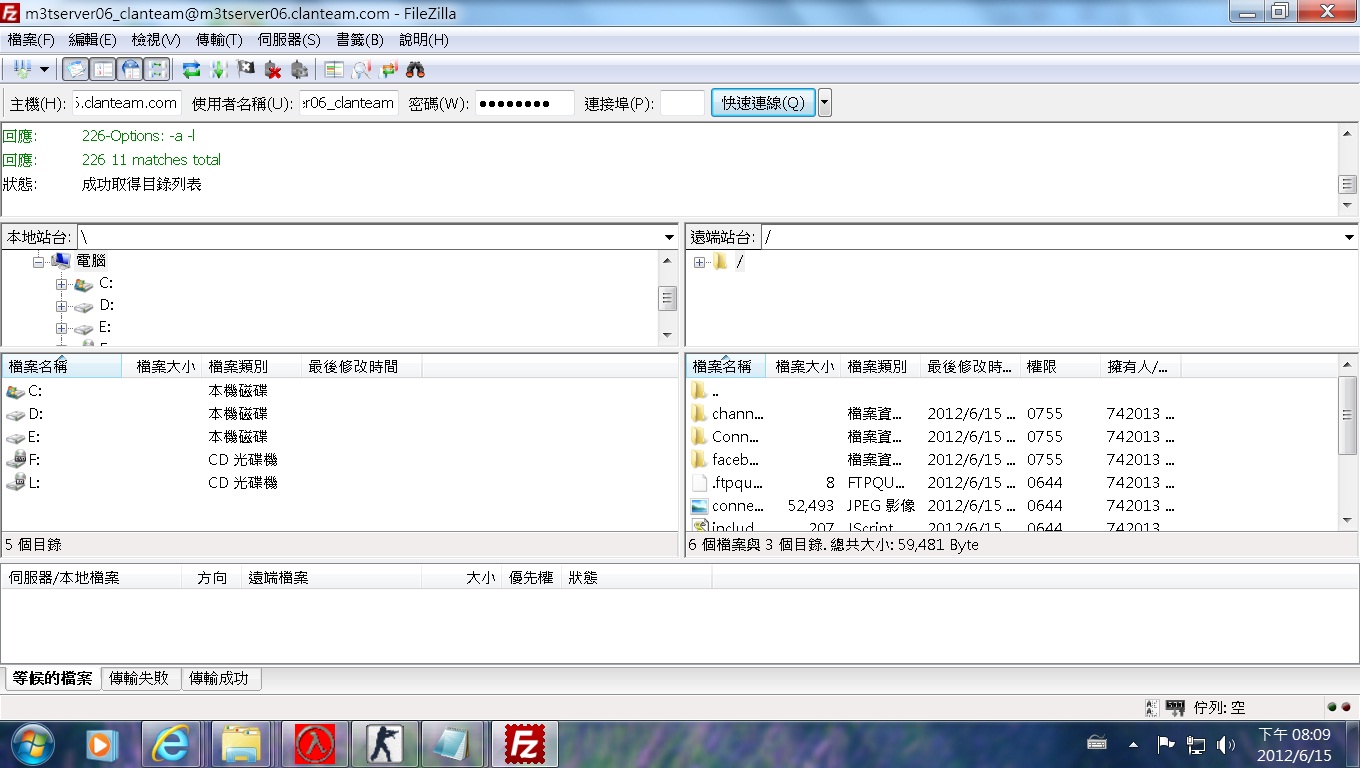
Task: Toggle the transfer queue display
Action: coord(157,69)
